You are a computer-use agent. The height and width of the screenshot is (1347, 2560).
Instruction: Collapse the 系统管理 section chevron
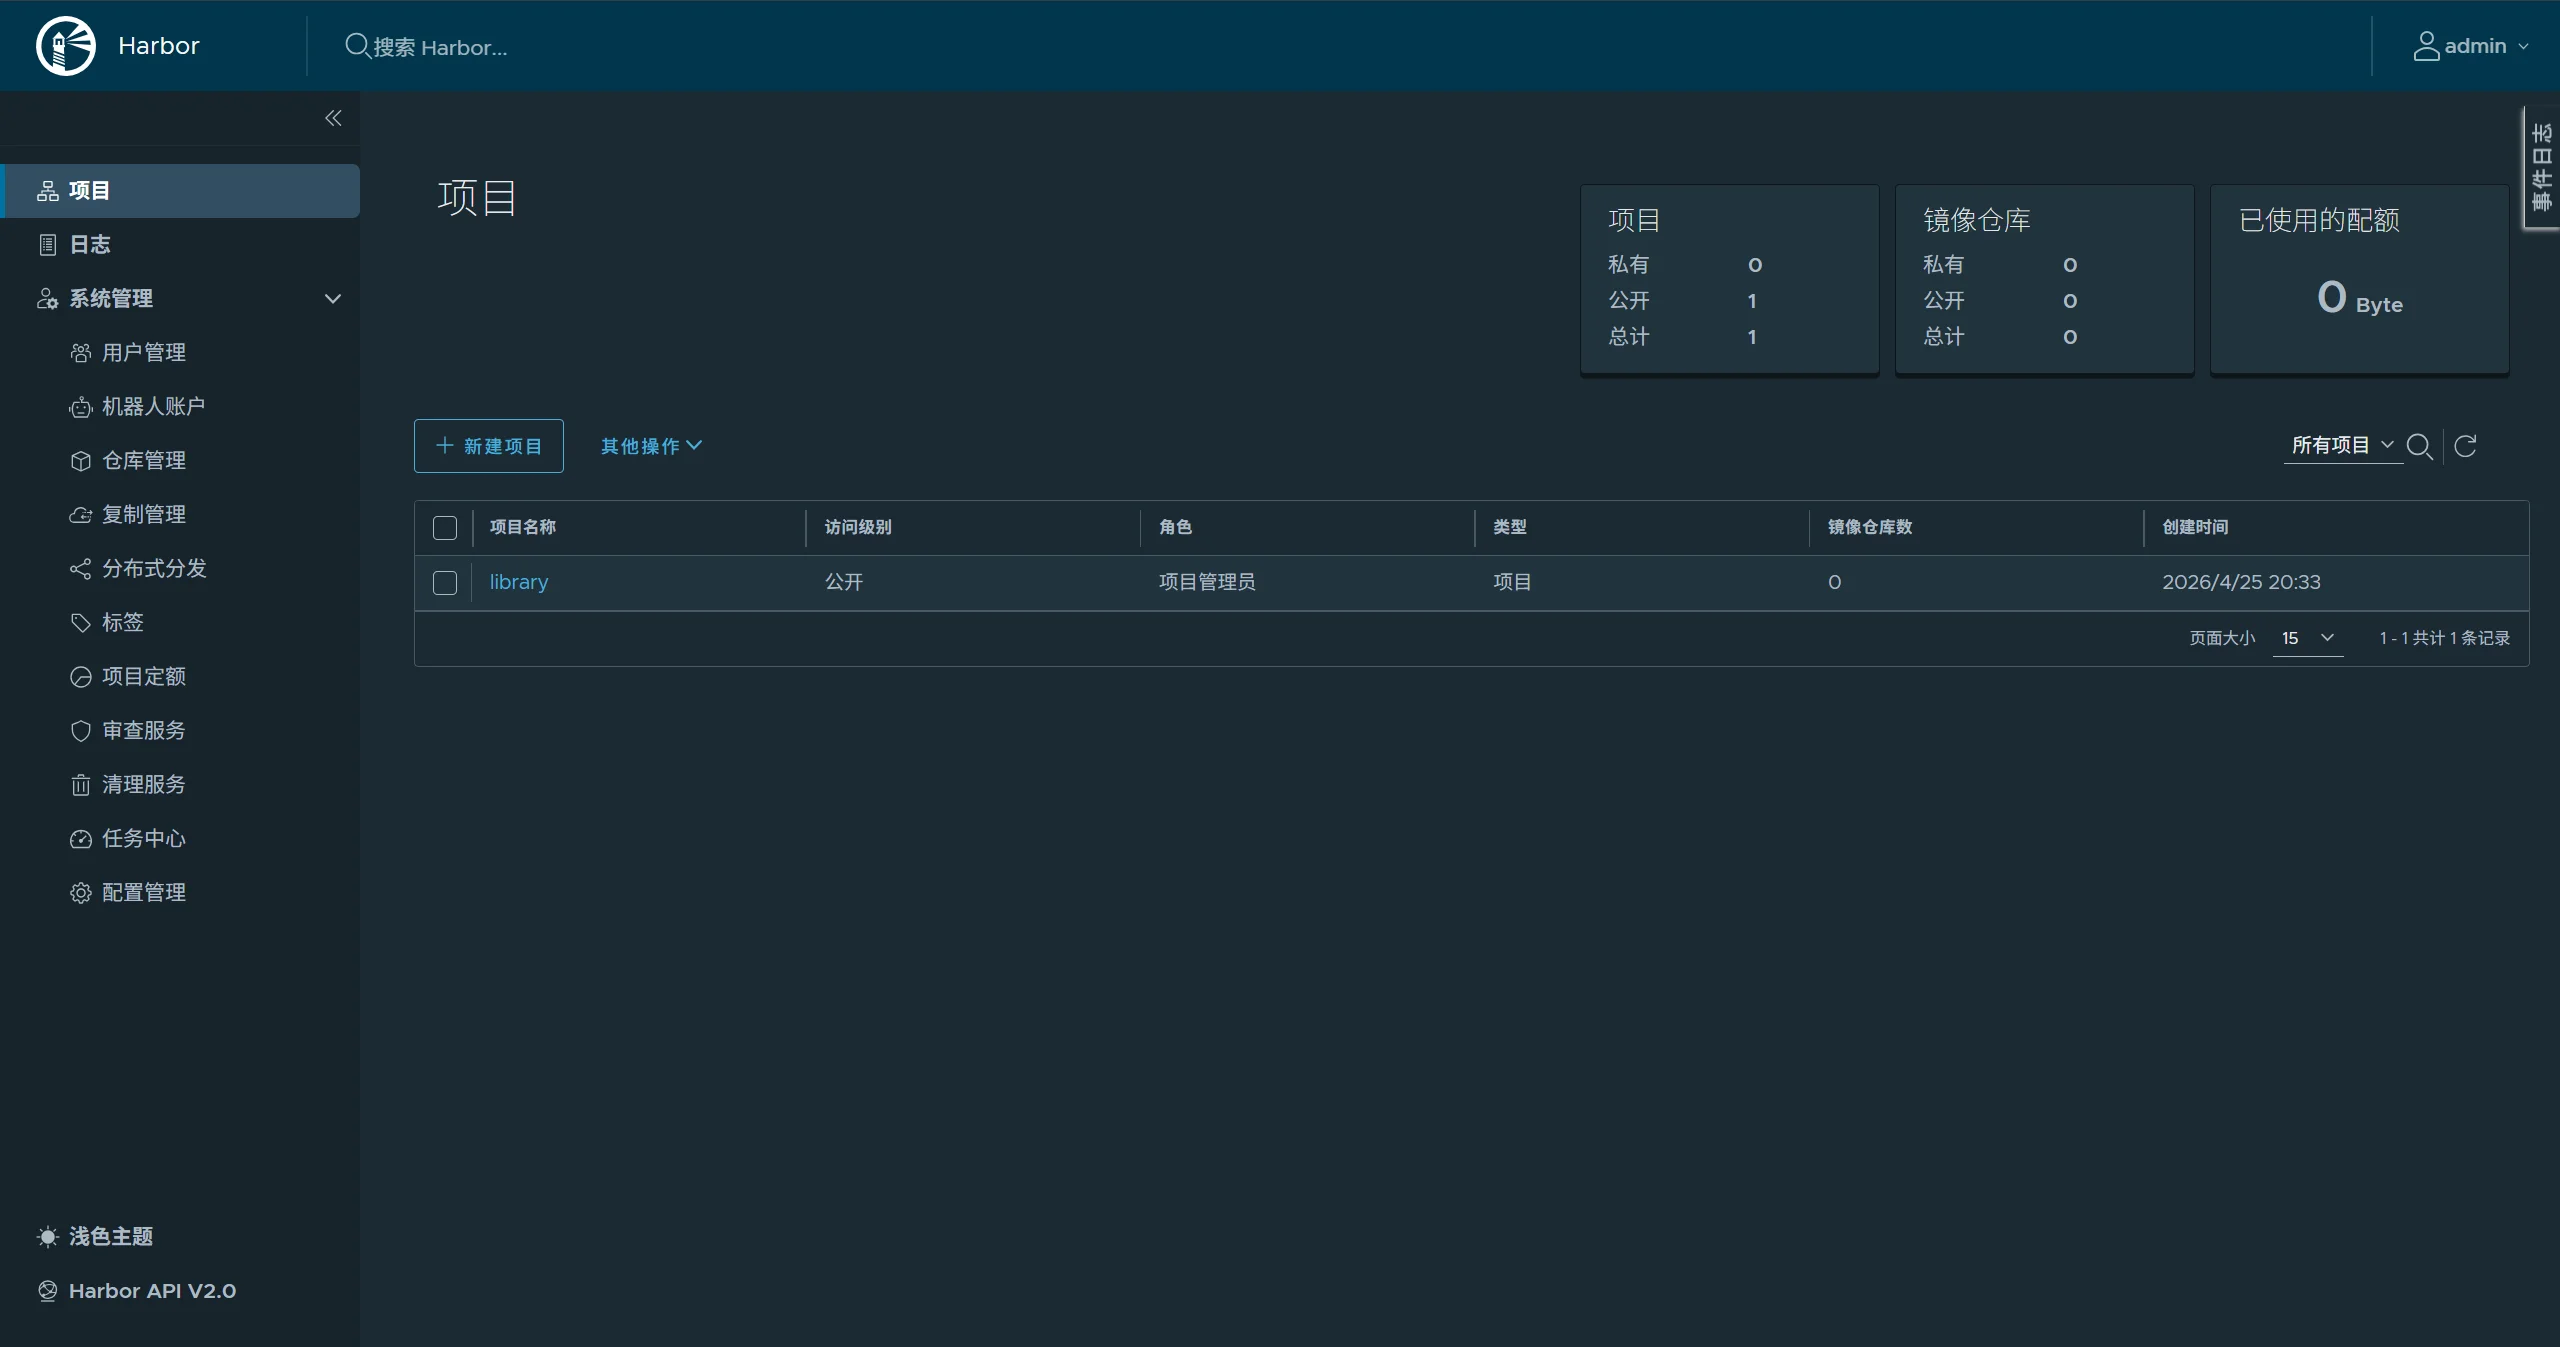click(x=333, y=299)
